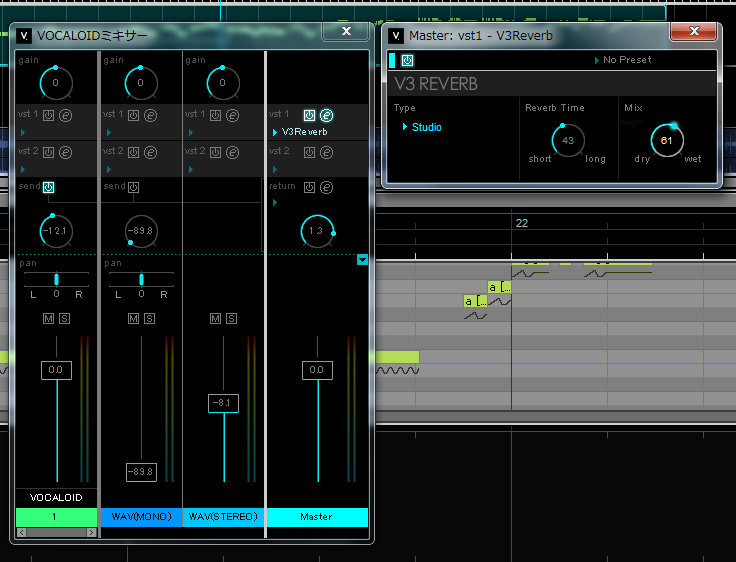736x562 pixels.
Task: Expand vst 1 plugin list on VOCALOID track
Action: (x=23, y=133)
